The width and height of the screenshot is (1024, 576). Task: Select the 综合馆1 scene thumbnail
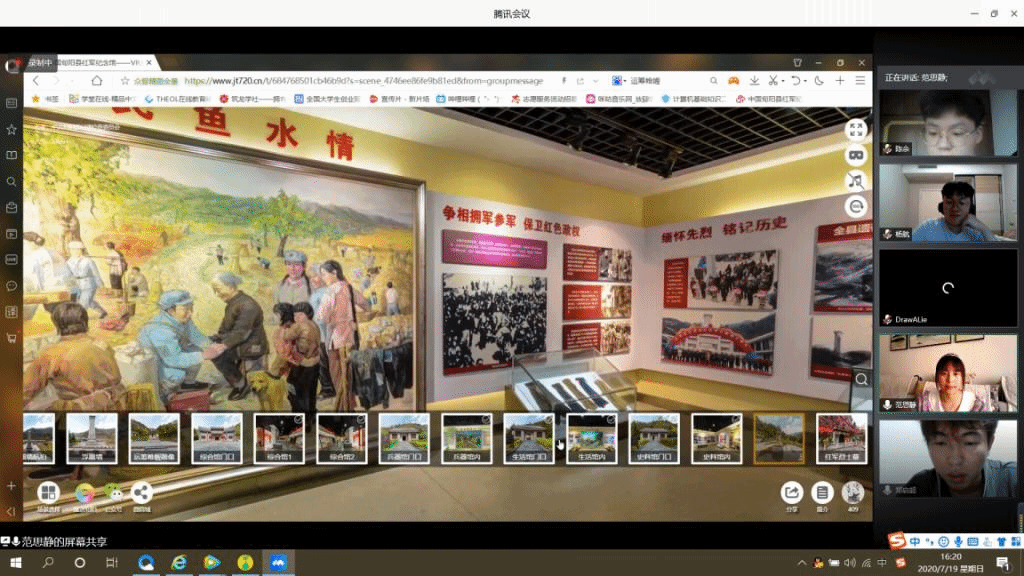[x=279, y=439]
